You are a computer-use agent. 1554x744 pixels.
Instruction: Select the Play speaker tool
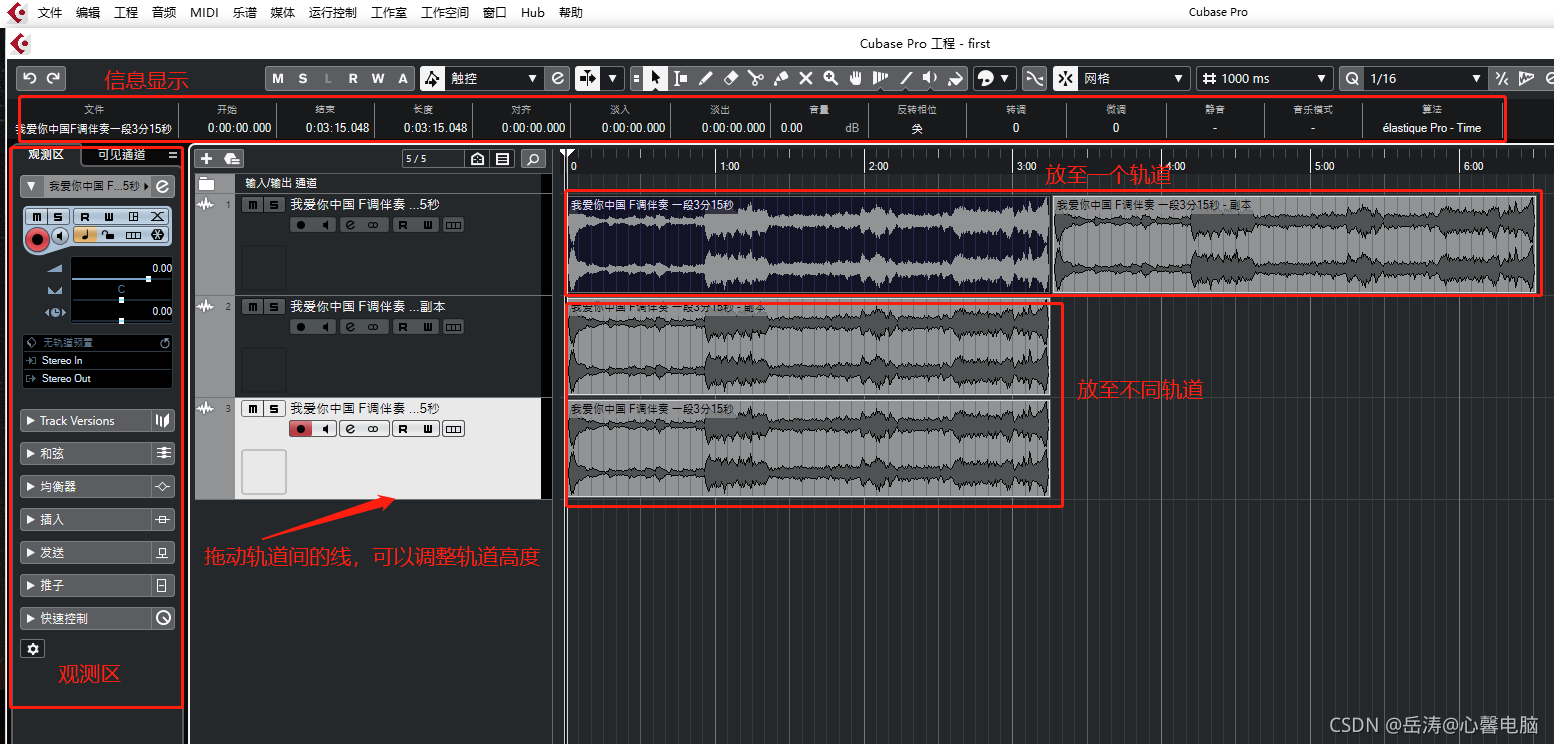point(931,78)
